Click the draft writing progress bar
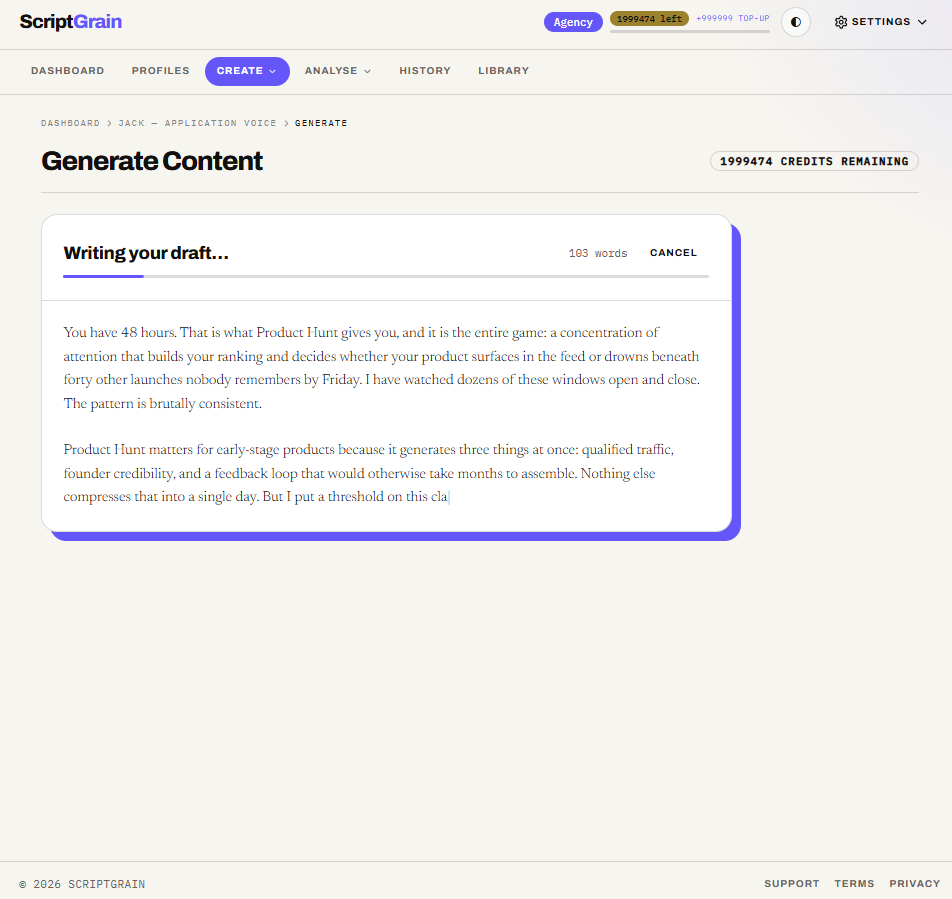This screenshot has height=899, width=952. 386,276
